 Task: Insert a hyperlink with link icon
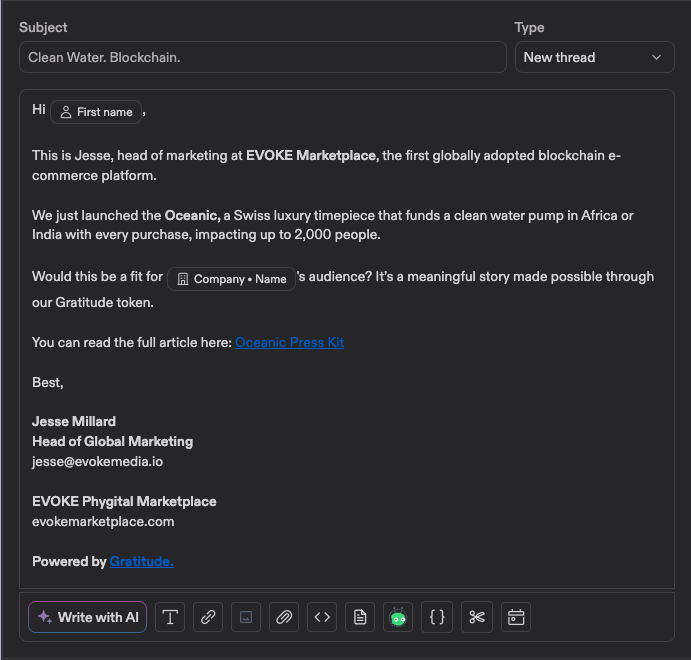click(x=208, y=617)
